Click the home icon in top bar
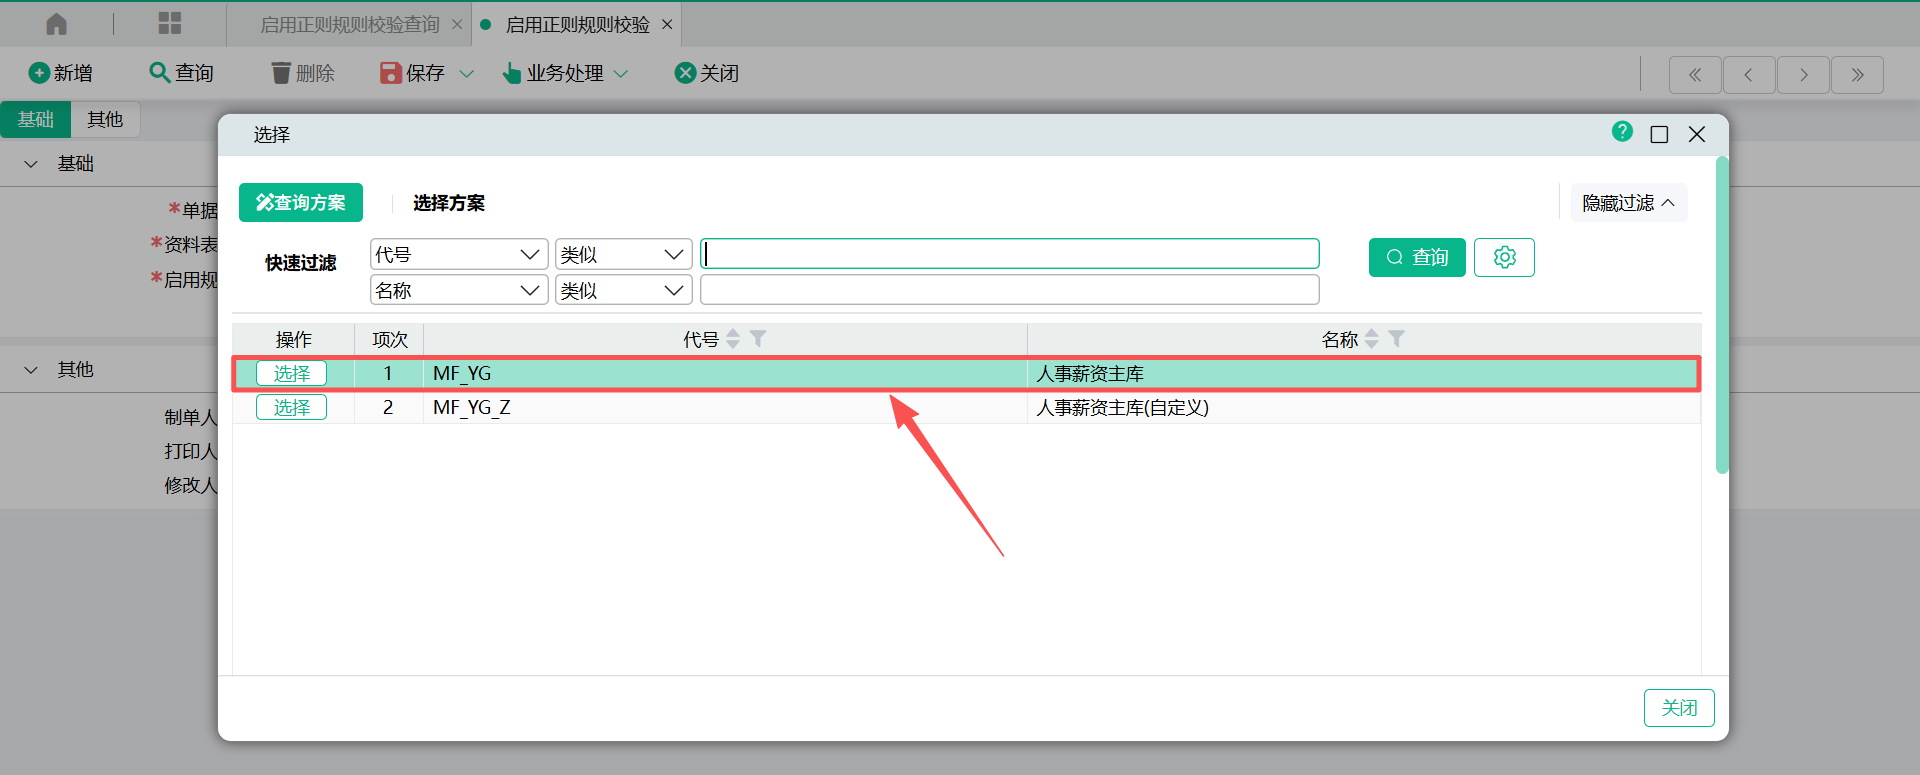Screen dimensions: 1920x775 tap(57, 24)
